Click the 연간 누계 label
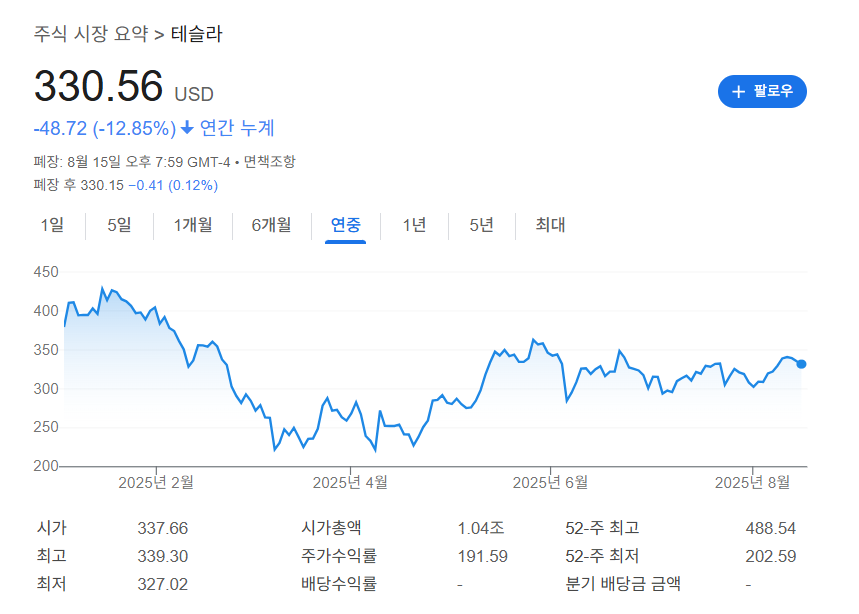859x614 pixels. pyautogui.click(x=237, y=128)
